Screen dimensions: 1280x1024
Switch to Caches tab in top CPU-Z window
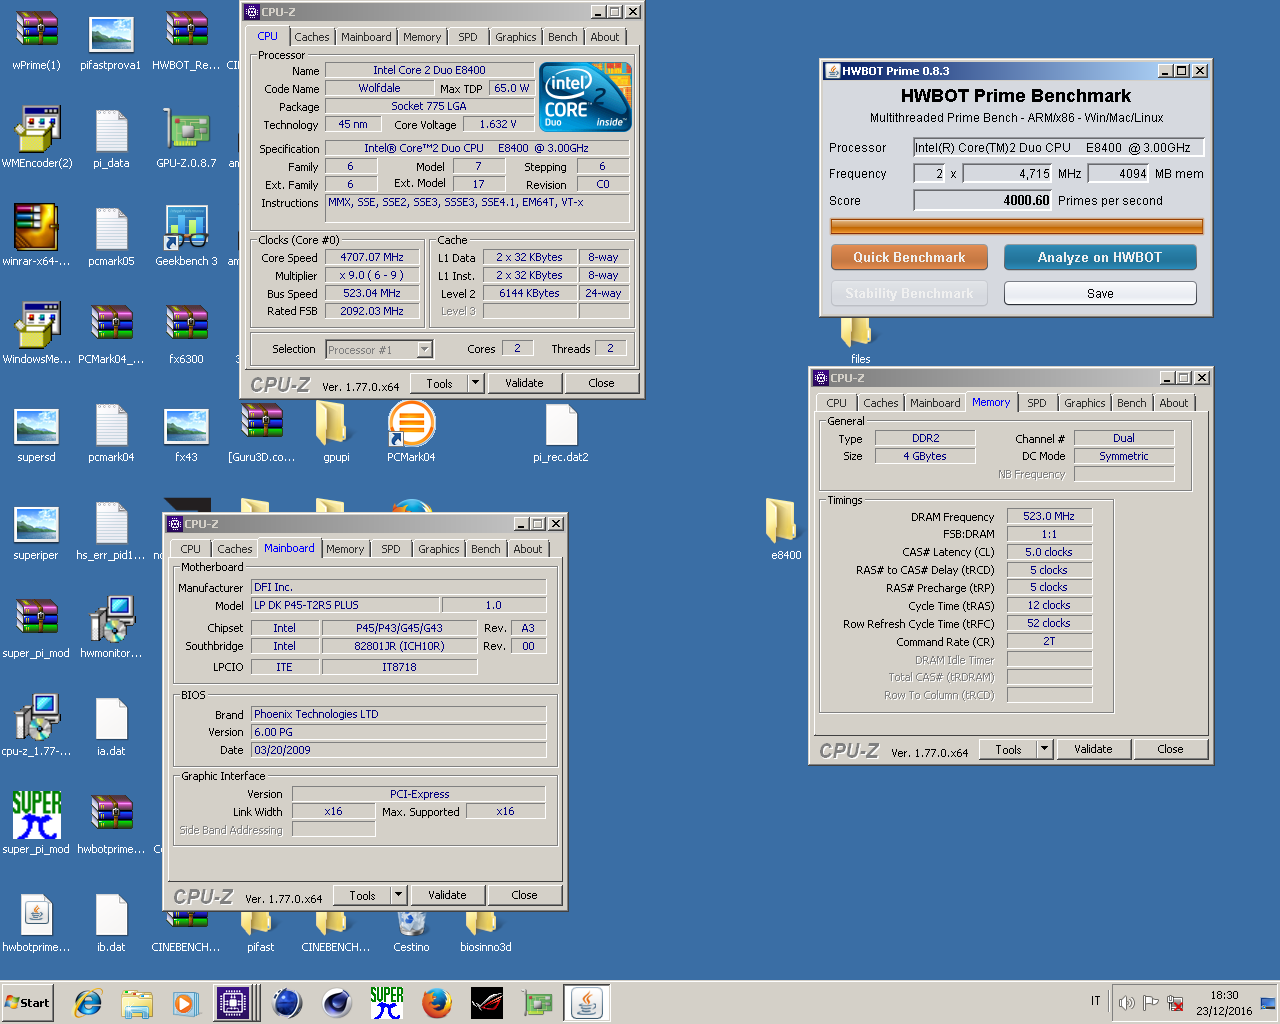(x=312, y=37)
